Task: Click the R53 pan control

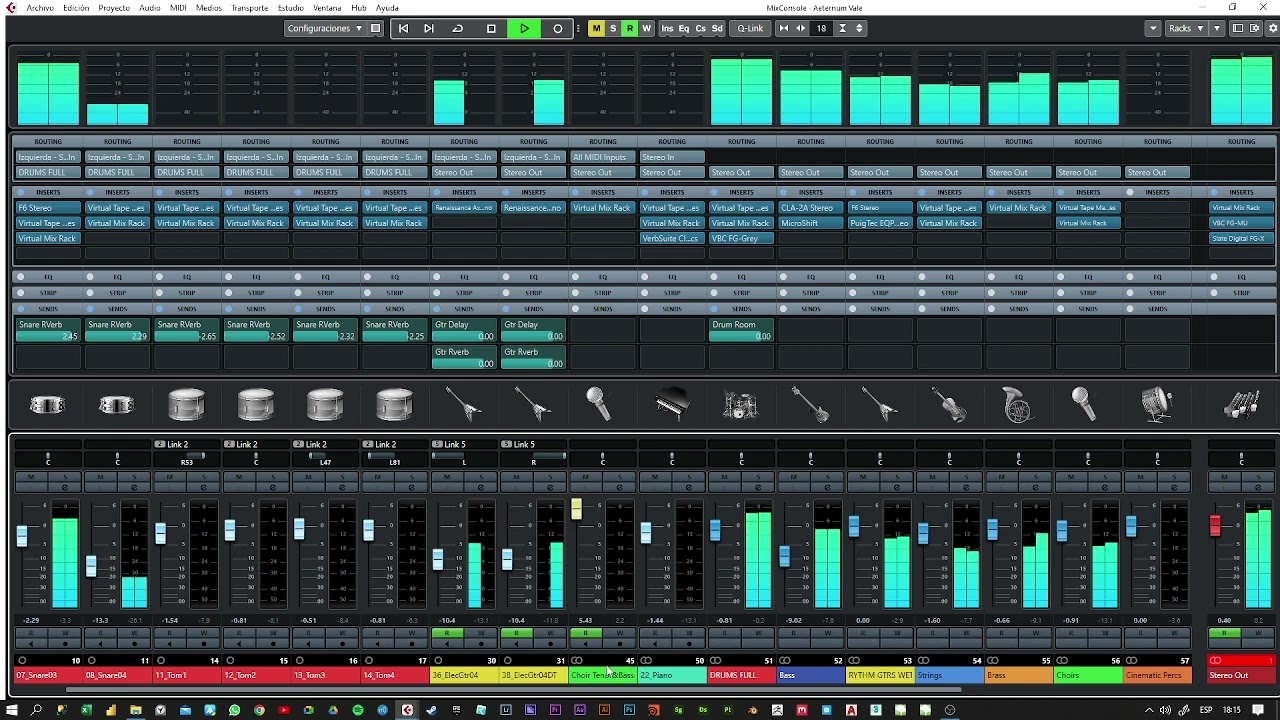Action: click(x=186, y=459)
